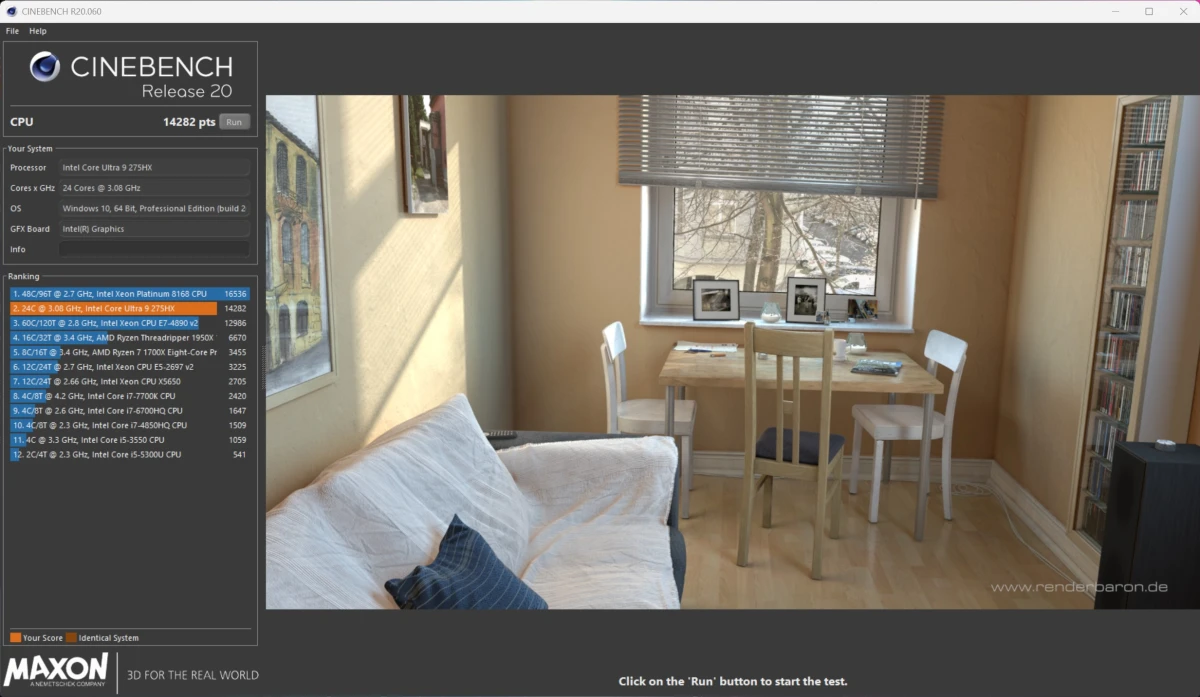Viewport: 1200px width, 697px height.
Task: Select ranking row Intel Core i5-3550 CPU
Action: click(x=130, y=439)
